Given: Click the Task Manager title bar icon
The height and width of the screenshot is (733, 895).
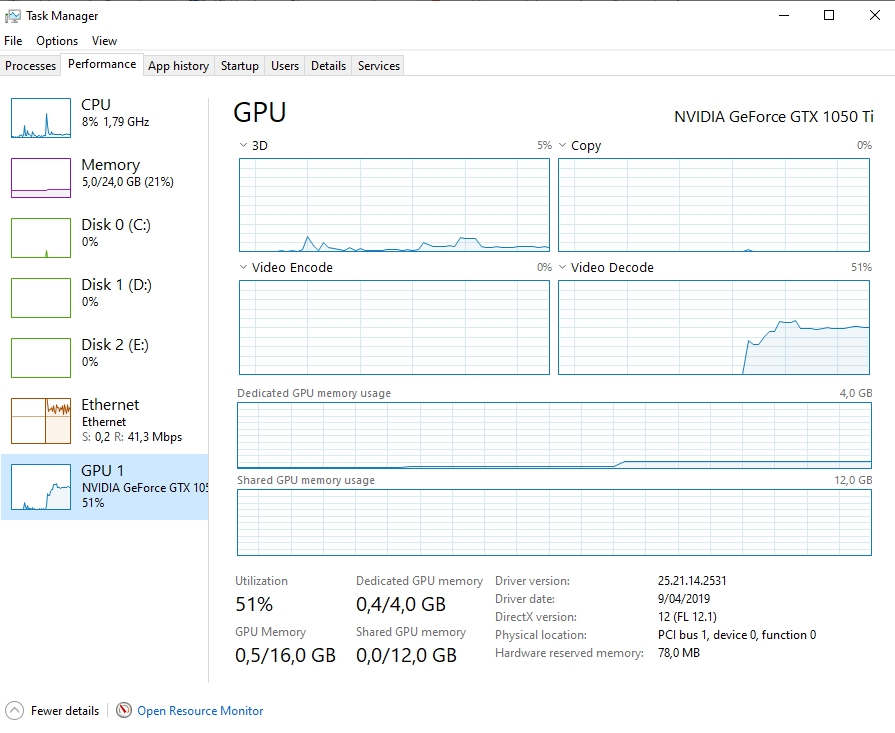Looking at the screenshot, I should 13,16.
